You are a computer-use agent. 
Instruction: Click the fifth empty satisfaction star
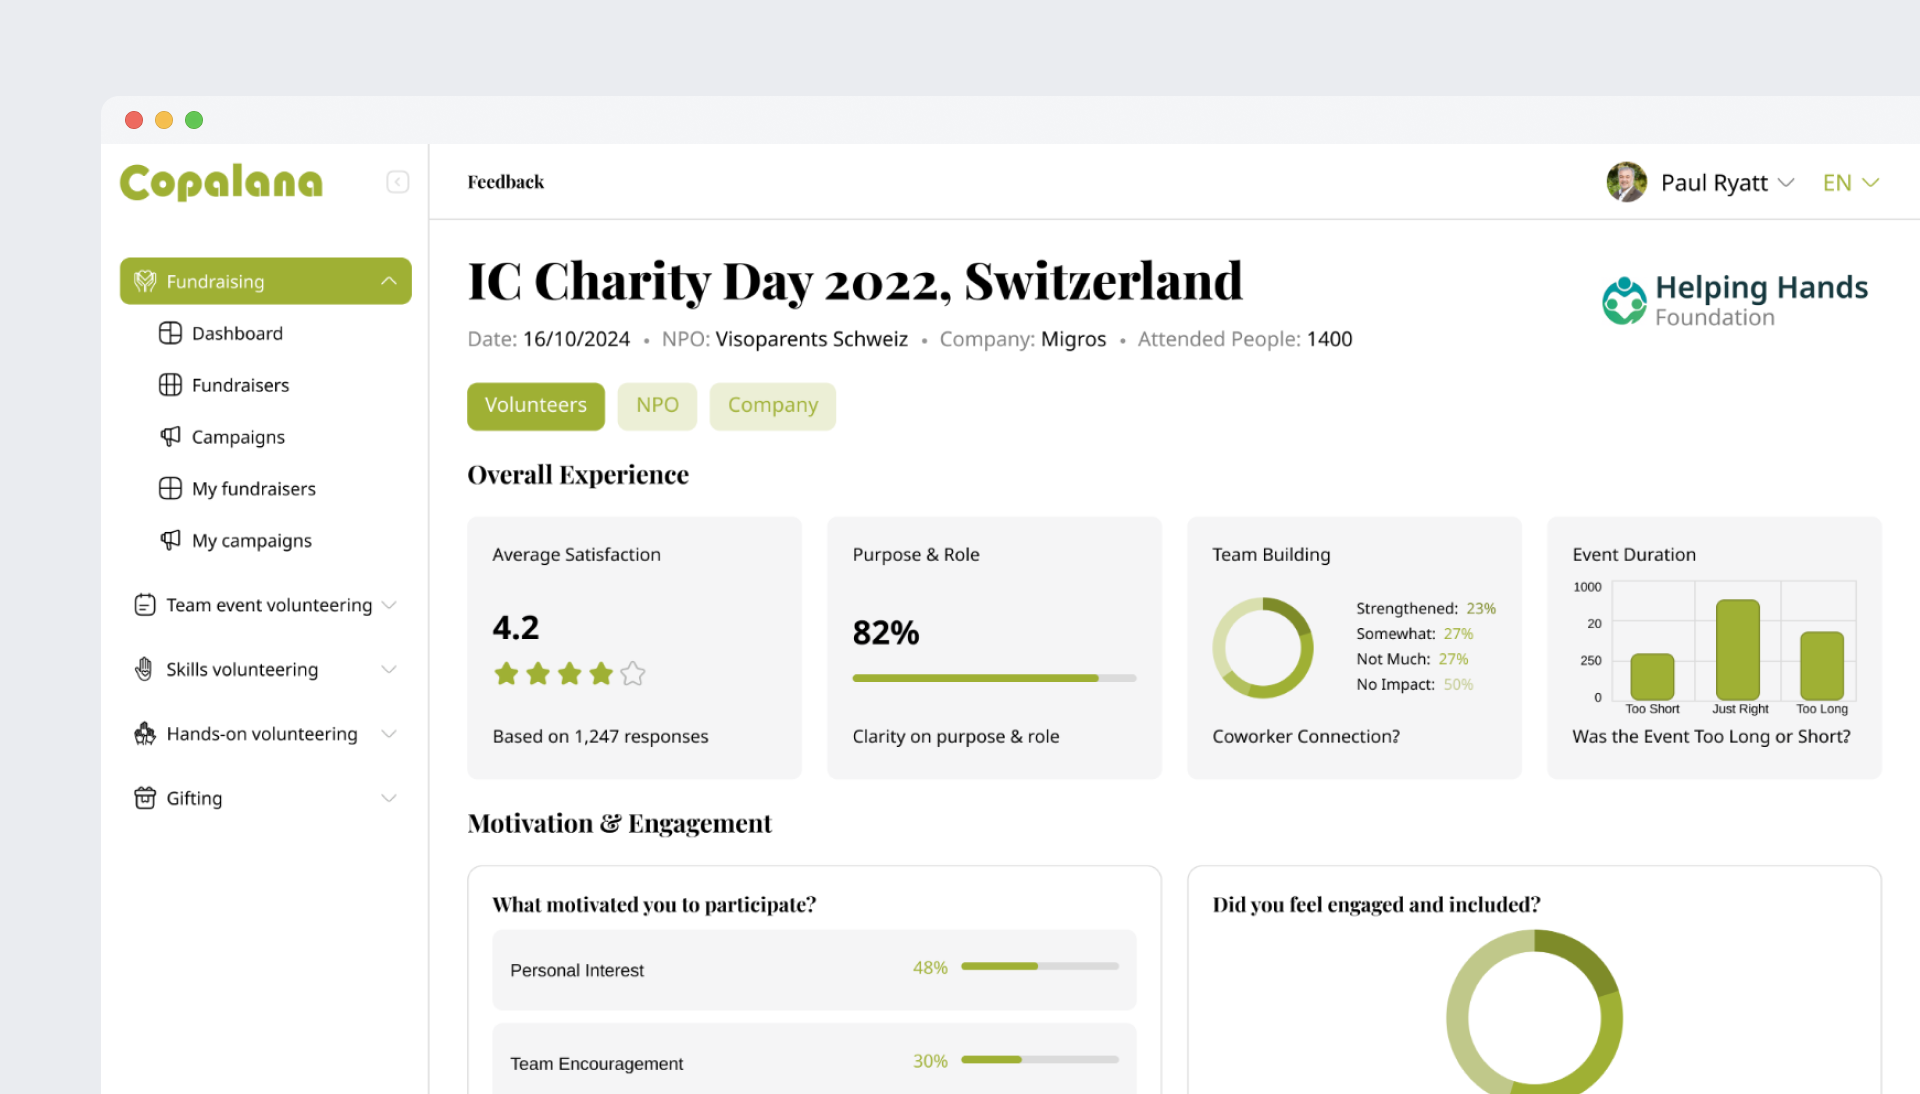coord(633,674)
